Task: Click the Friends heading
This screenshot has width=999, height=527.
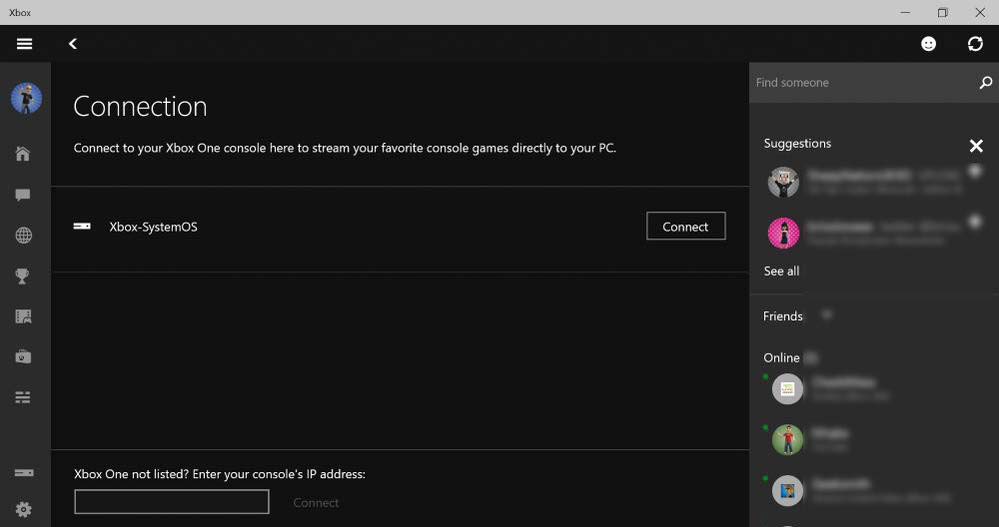Action: point(782,316)
